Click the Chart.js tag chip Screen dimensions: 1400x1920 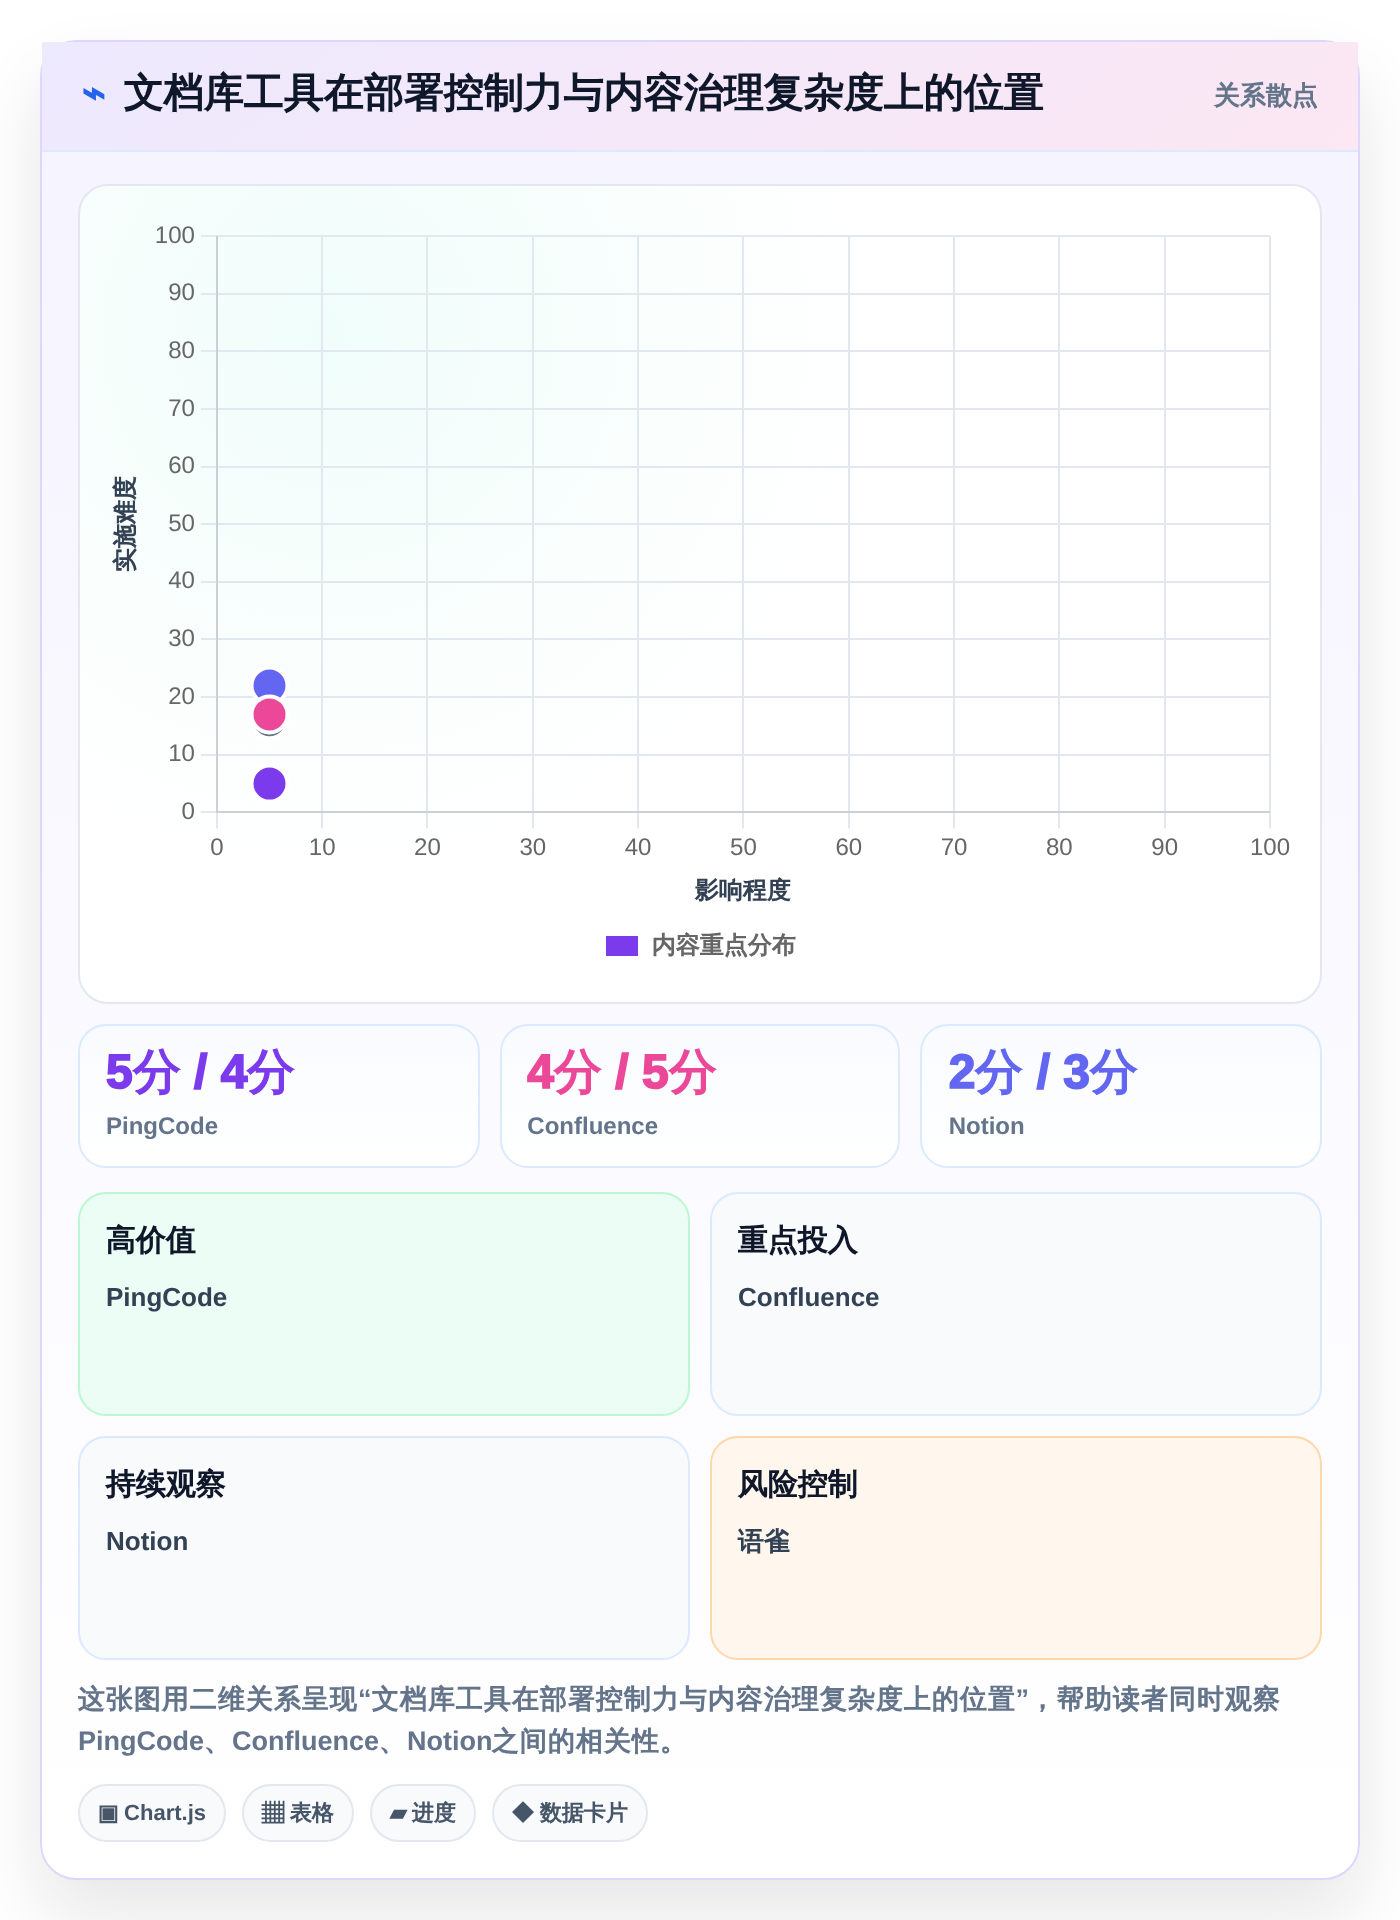tap(152, 1813)
